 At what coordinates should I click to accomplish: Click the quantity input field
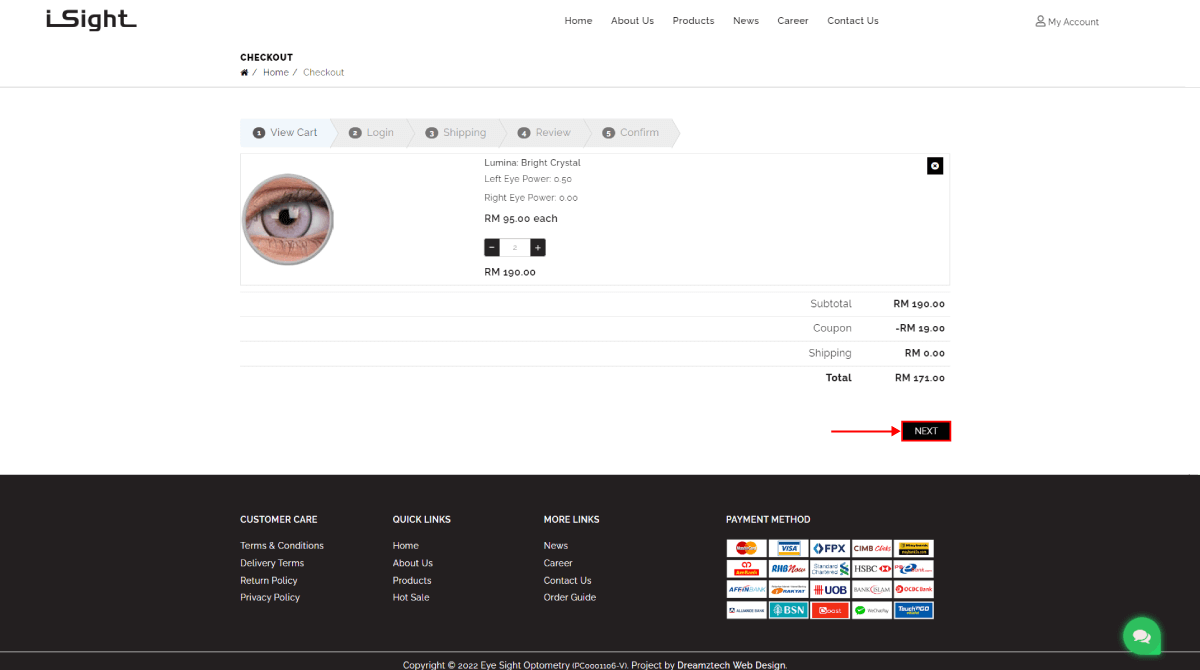pyautogui.click(x=515, y=247)
